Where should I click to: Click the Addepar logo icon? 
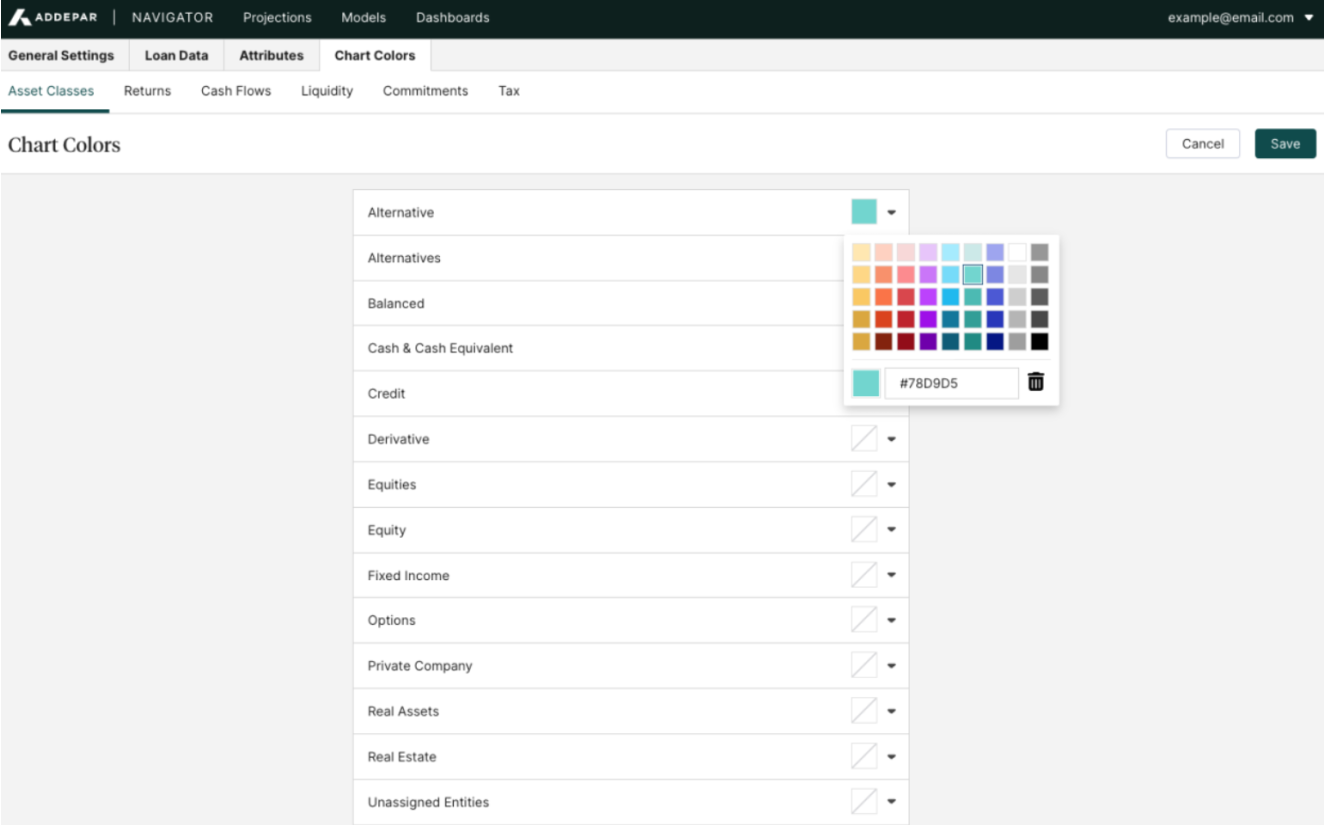point(20,18)
